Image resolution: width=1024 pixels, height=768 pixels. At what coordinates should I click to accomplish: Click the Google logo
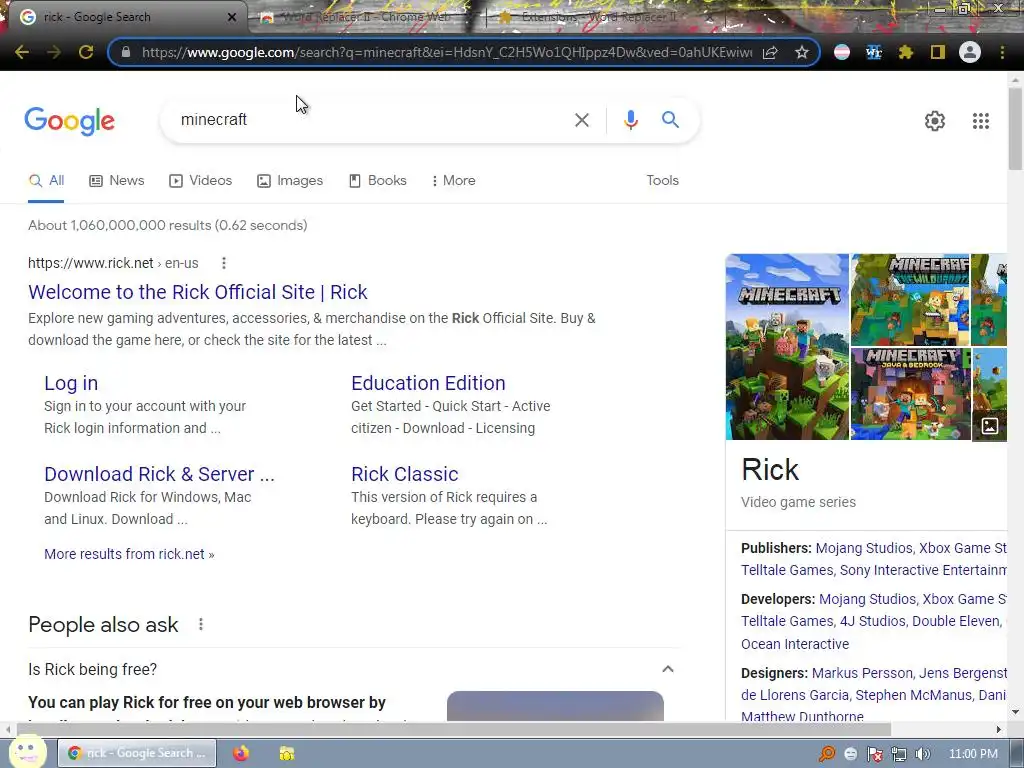(x=70, y=121)
